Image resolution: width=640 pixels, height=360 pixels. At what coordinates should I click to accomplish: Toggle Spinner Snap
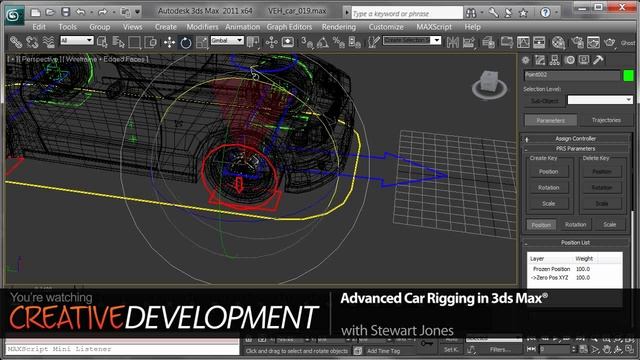[x=354, y=42]
